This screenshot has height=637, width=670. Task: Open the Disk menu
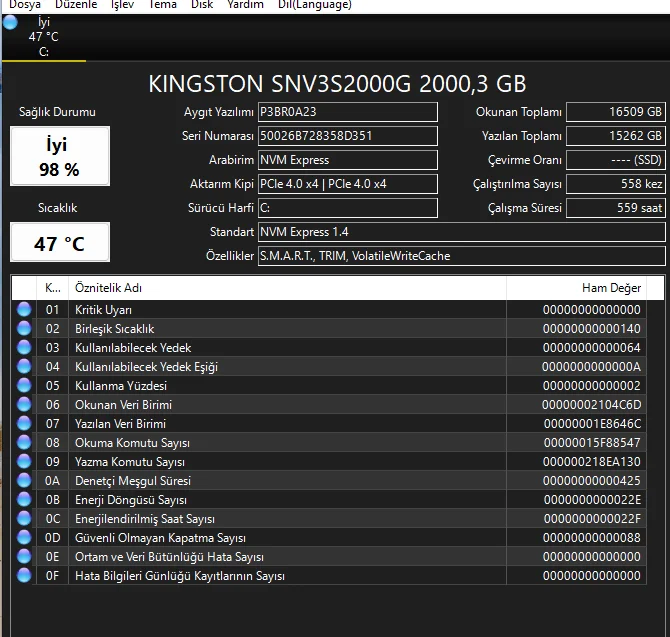(x=202, y=5)
